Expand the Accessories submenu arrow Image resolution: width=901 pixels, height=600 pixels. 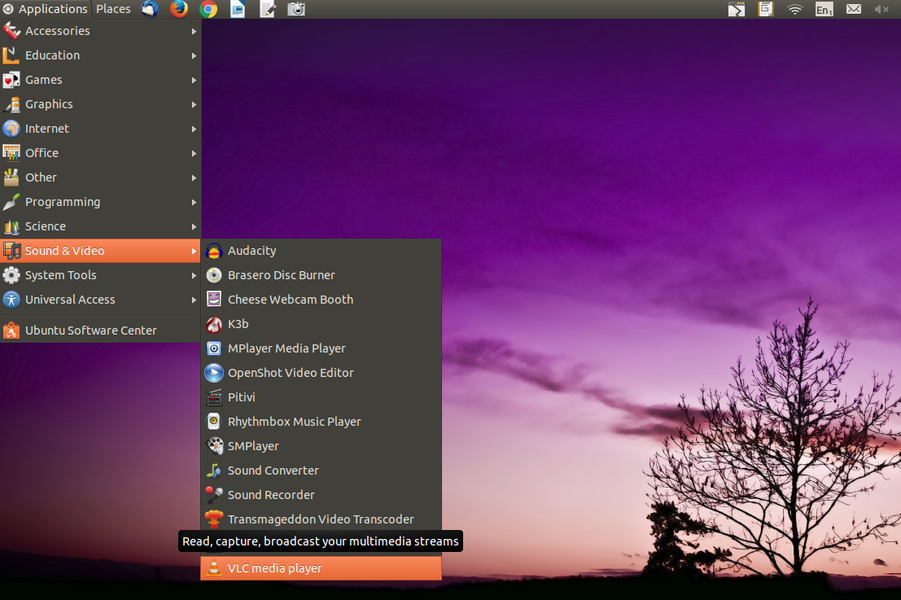click(194, 31)
